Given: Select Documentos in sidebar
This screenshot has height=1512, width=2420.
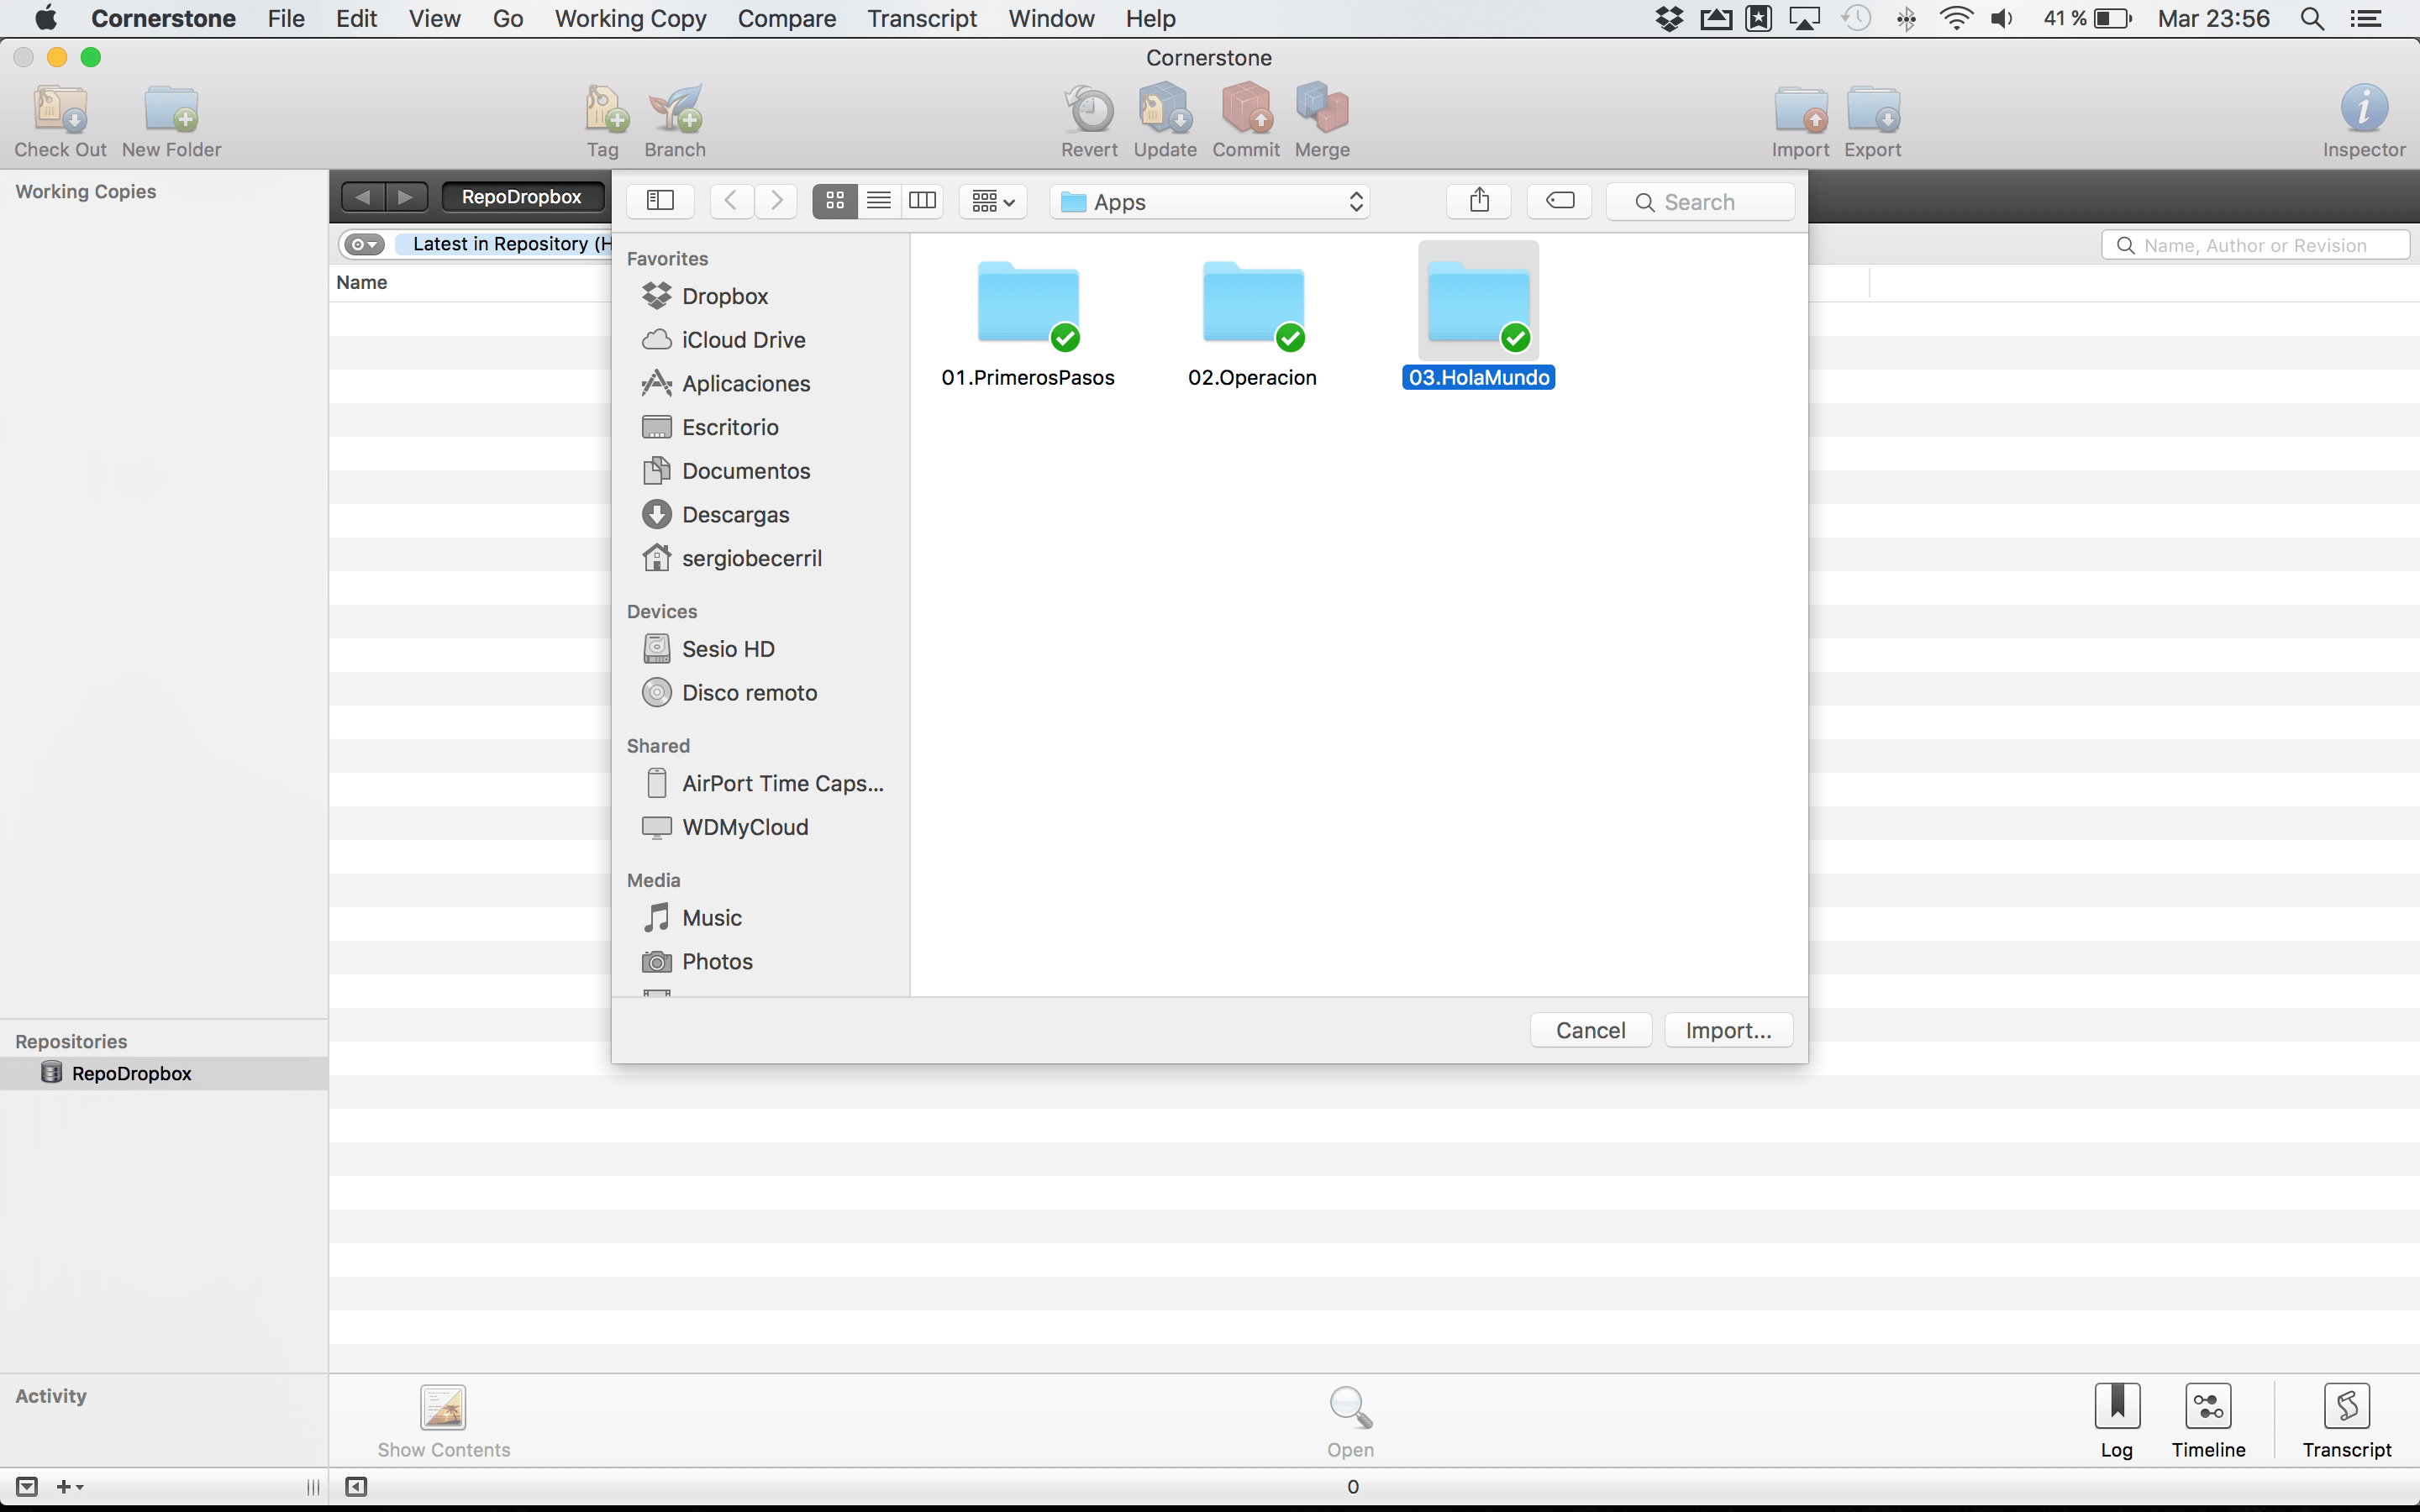Looking at the screenshot, I should (x=745, y=471).
